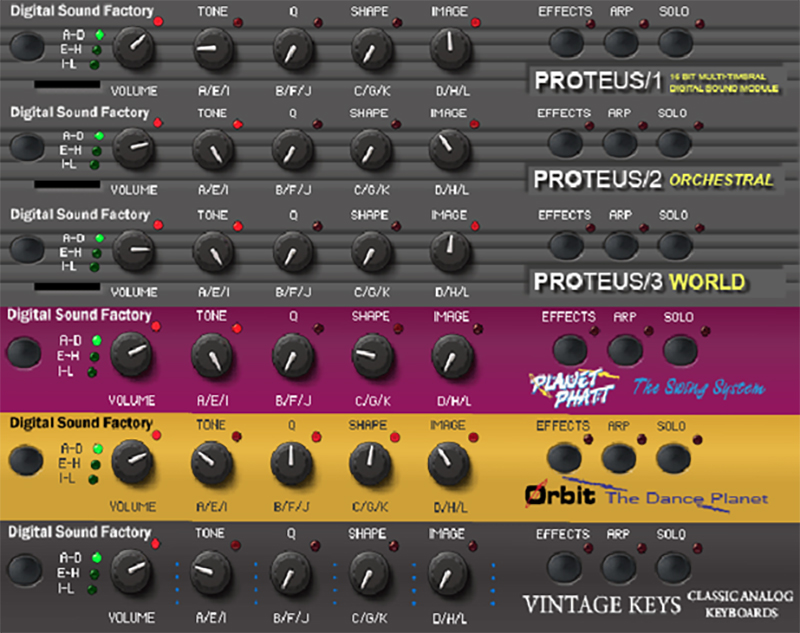Adjust the Proteus/1 Tone A/E/I knob
The image size is (800, 633).
pos(213,48)
